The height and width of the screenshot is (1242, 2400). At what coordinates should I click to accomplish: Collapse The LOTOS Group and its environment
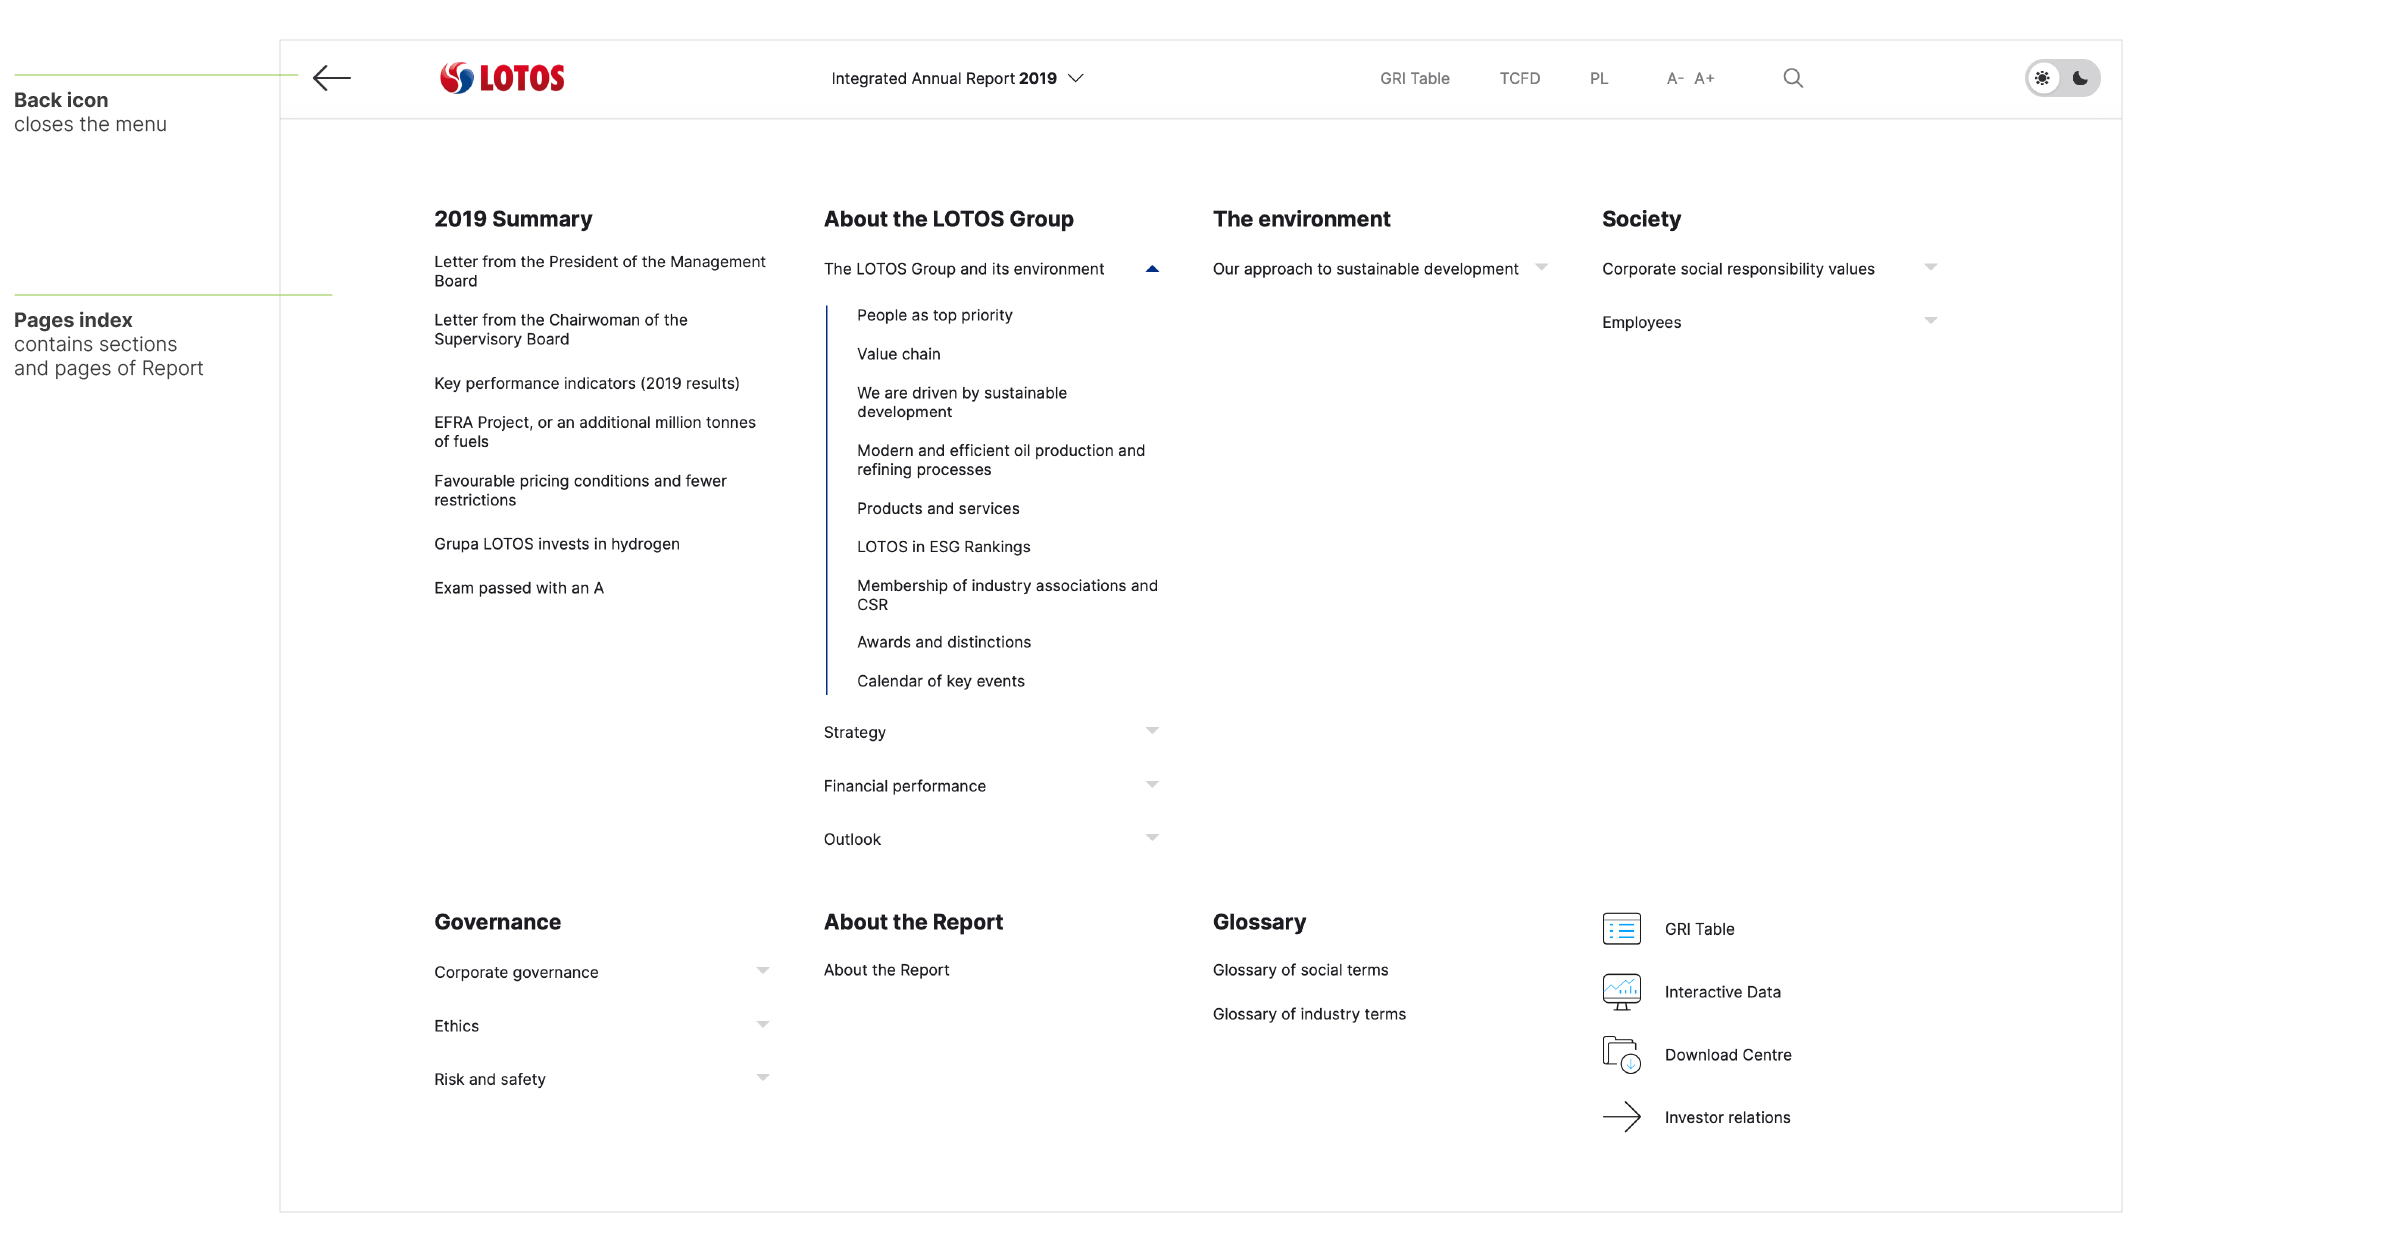pos(1152,269)
